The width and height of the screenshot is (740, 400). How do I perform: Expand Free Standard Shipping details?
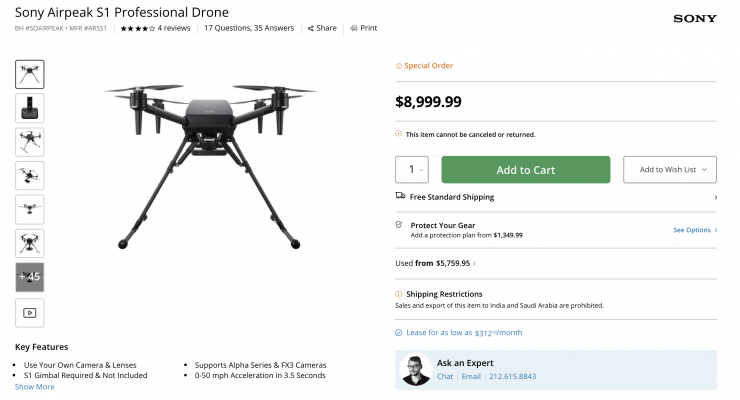point(714,197)
